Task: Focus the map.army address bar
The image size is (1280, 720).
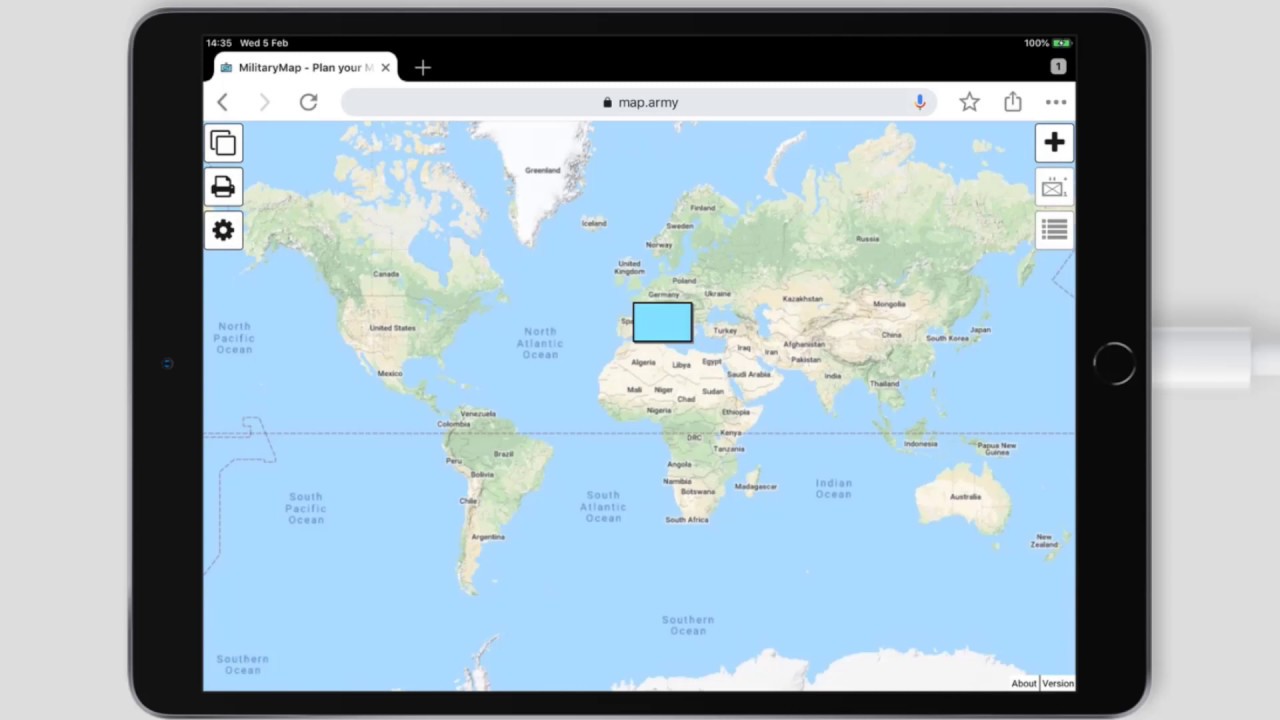Action: click(640, 102)
